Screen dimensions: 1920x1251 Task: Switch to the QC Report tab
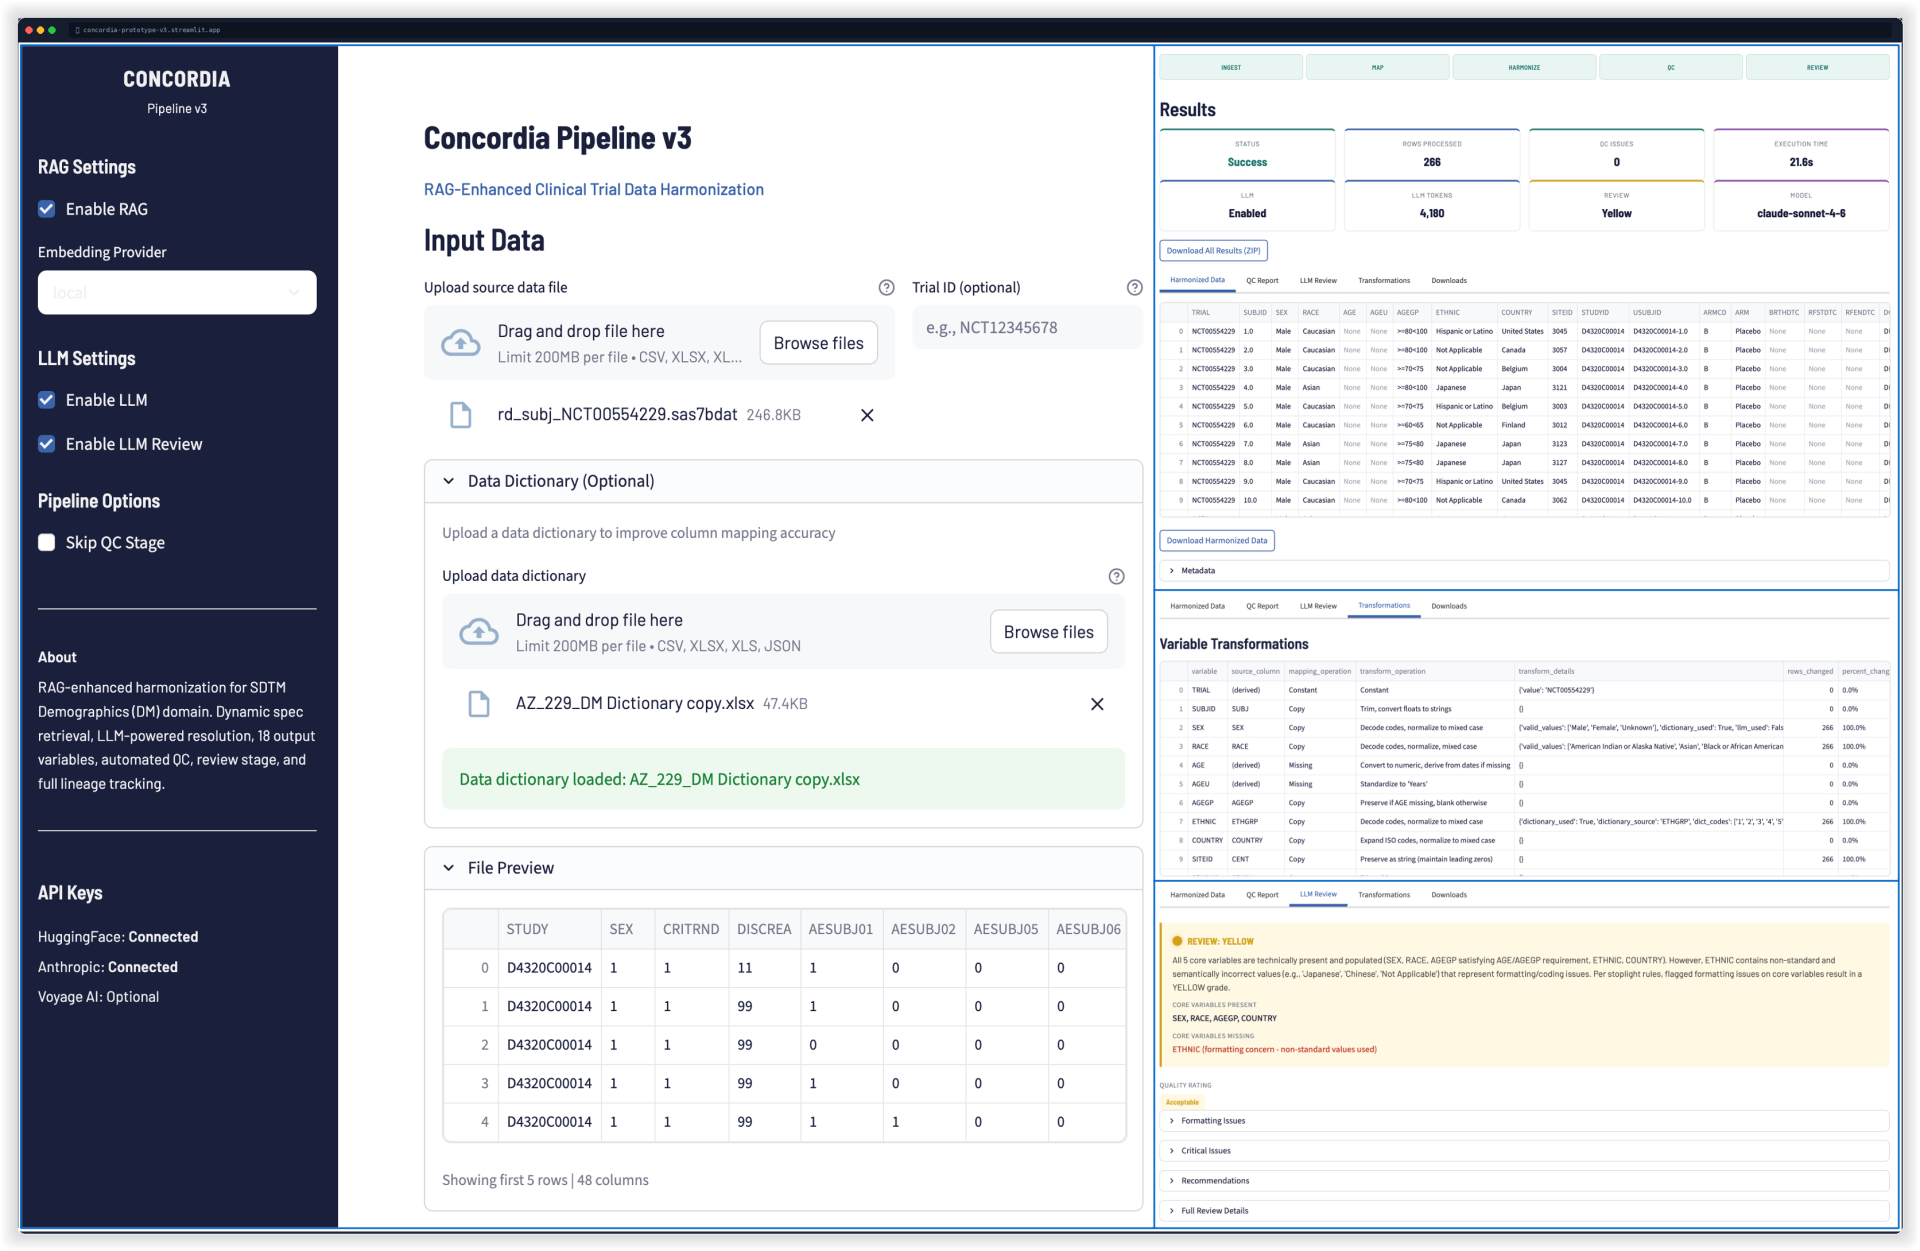(x=1263, y=281)
